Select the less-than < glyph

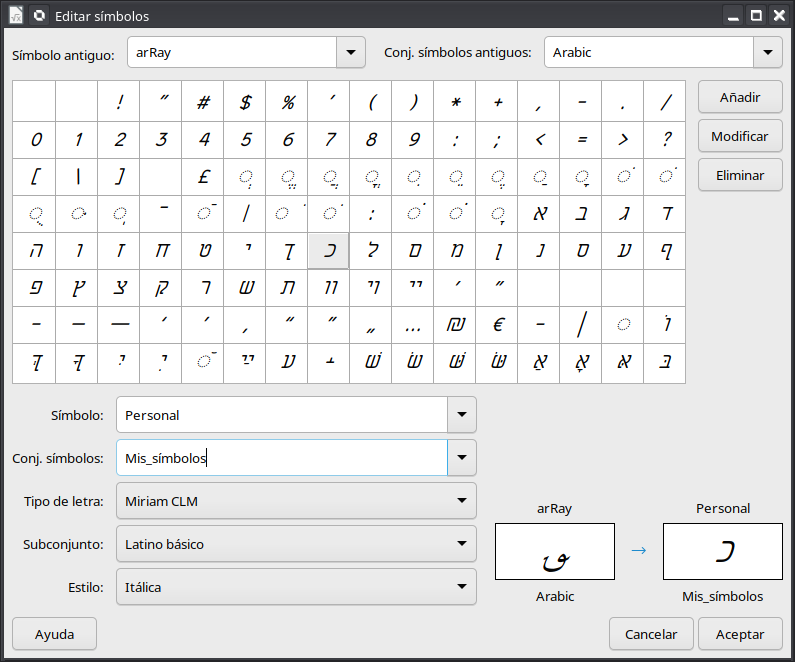coord(539,139)
